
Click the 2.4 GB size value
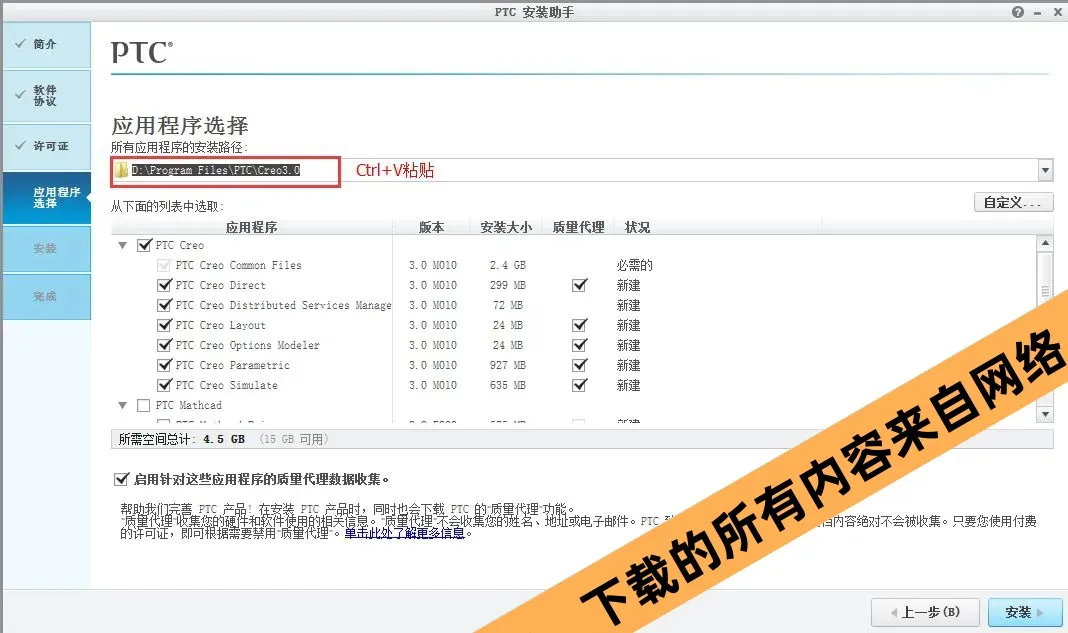coord(507,265)
